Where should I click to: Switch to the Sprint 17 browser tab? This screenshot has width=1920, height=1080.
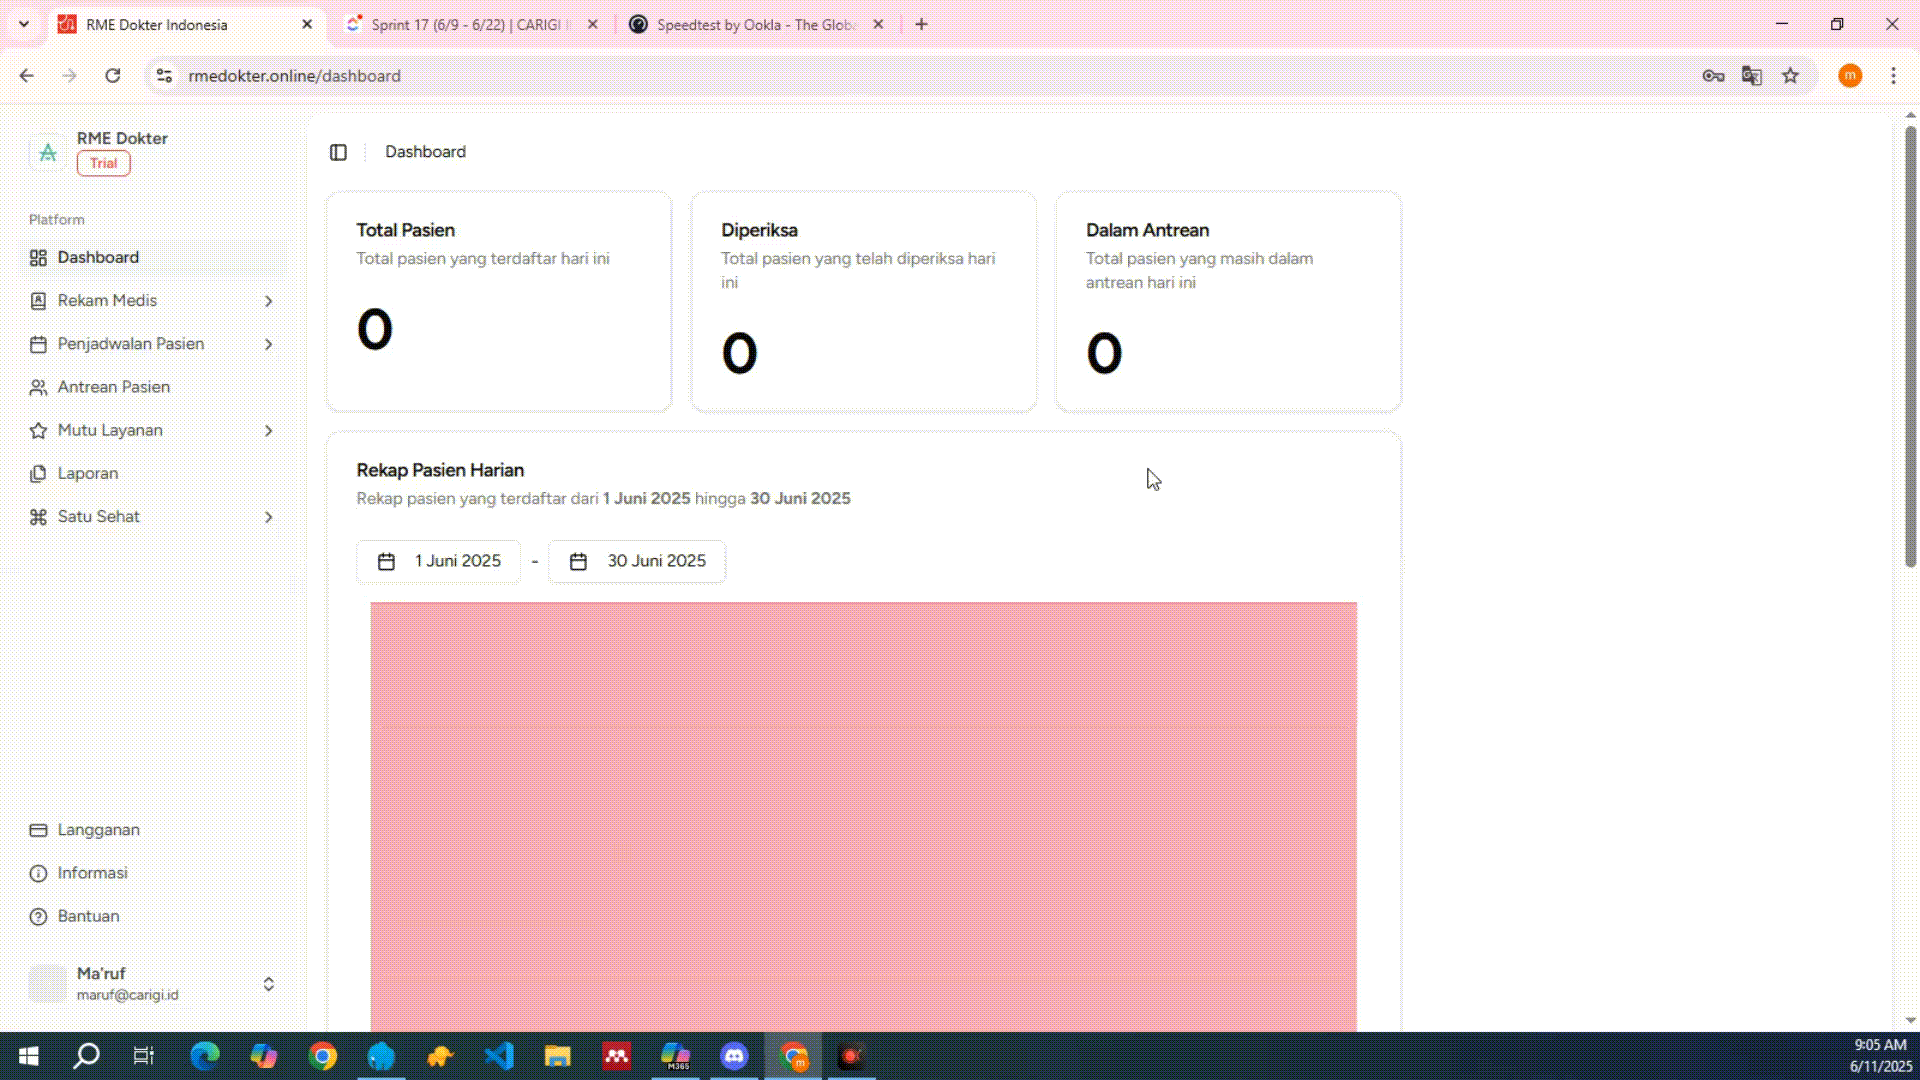point(465,25)
